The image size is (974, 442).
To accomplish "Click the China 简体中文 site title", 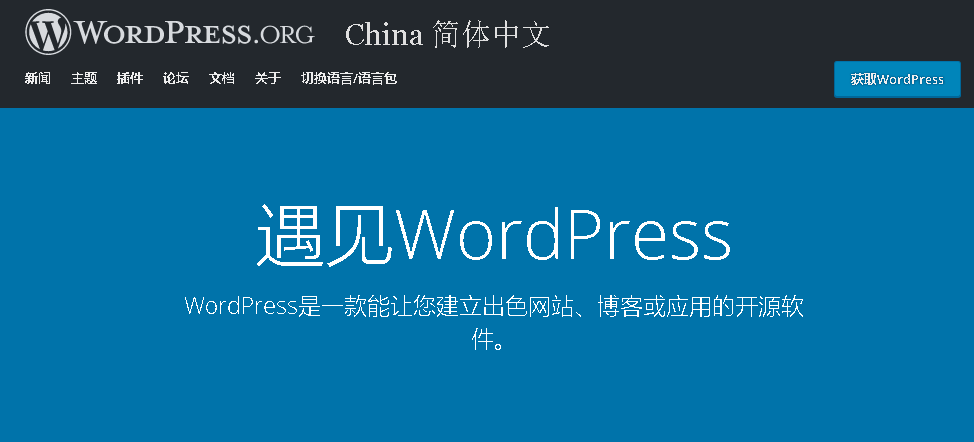I will [x=447, y=35].
